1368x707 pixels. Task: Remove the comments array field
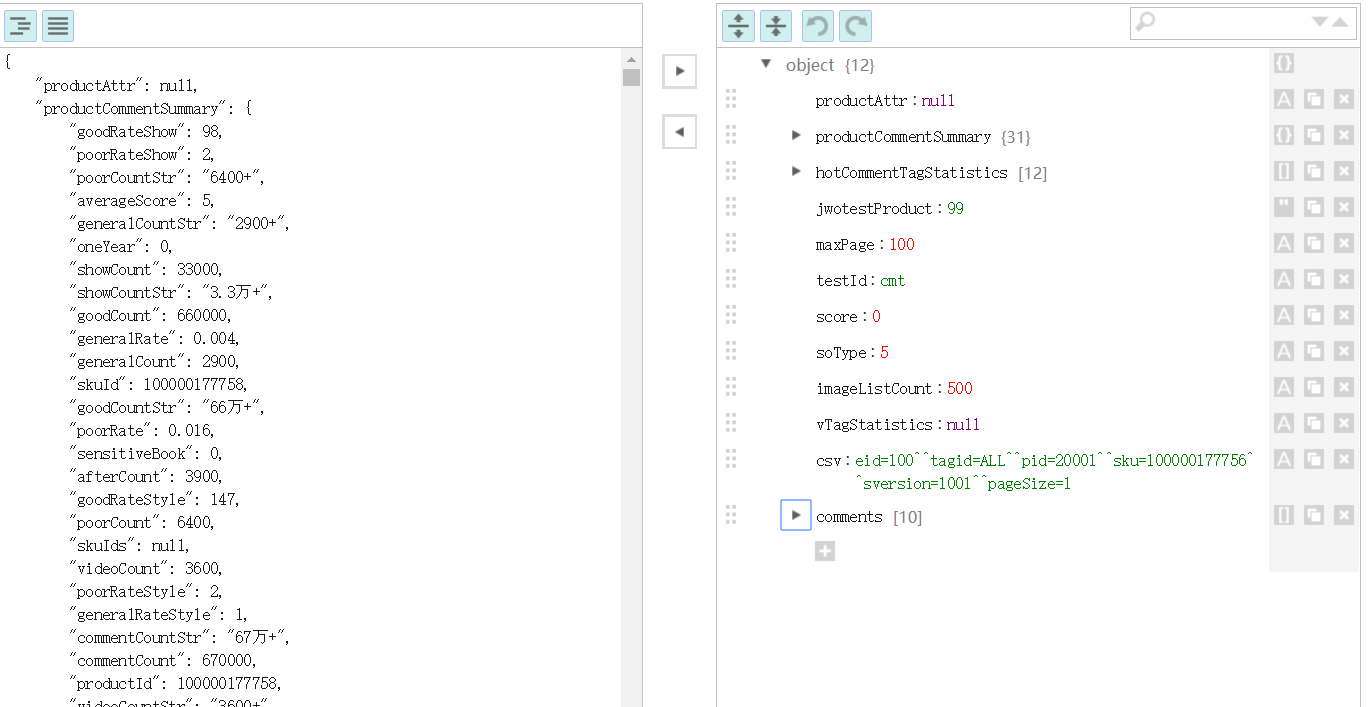(1344, 515)
